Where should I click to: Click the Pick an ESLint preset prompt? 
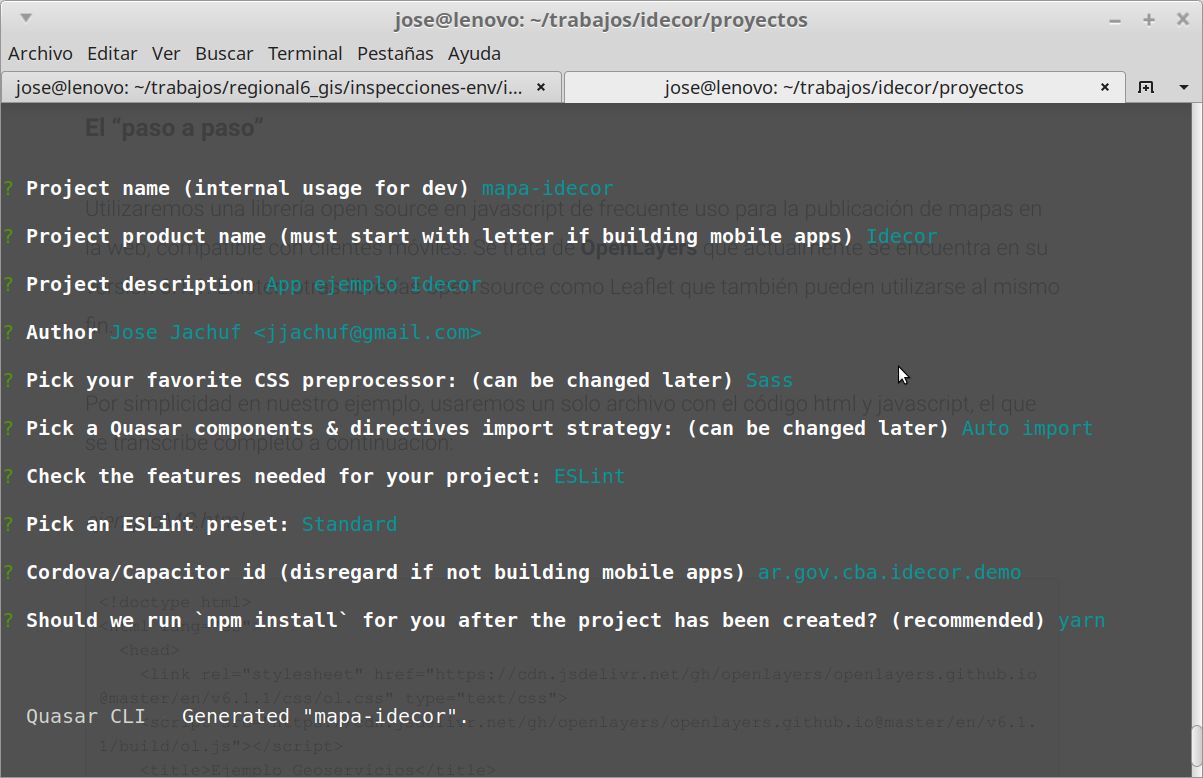point(158,524)
